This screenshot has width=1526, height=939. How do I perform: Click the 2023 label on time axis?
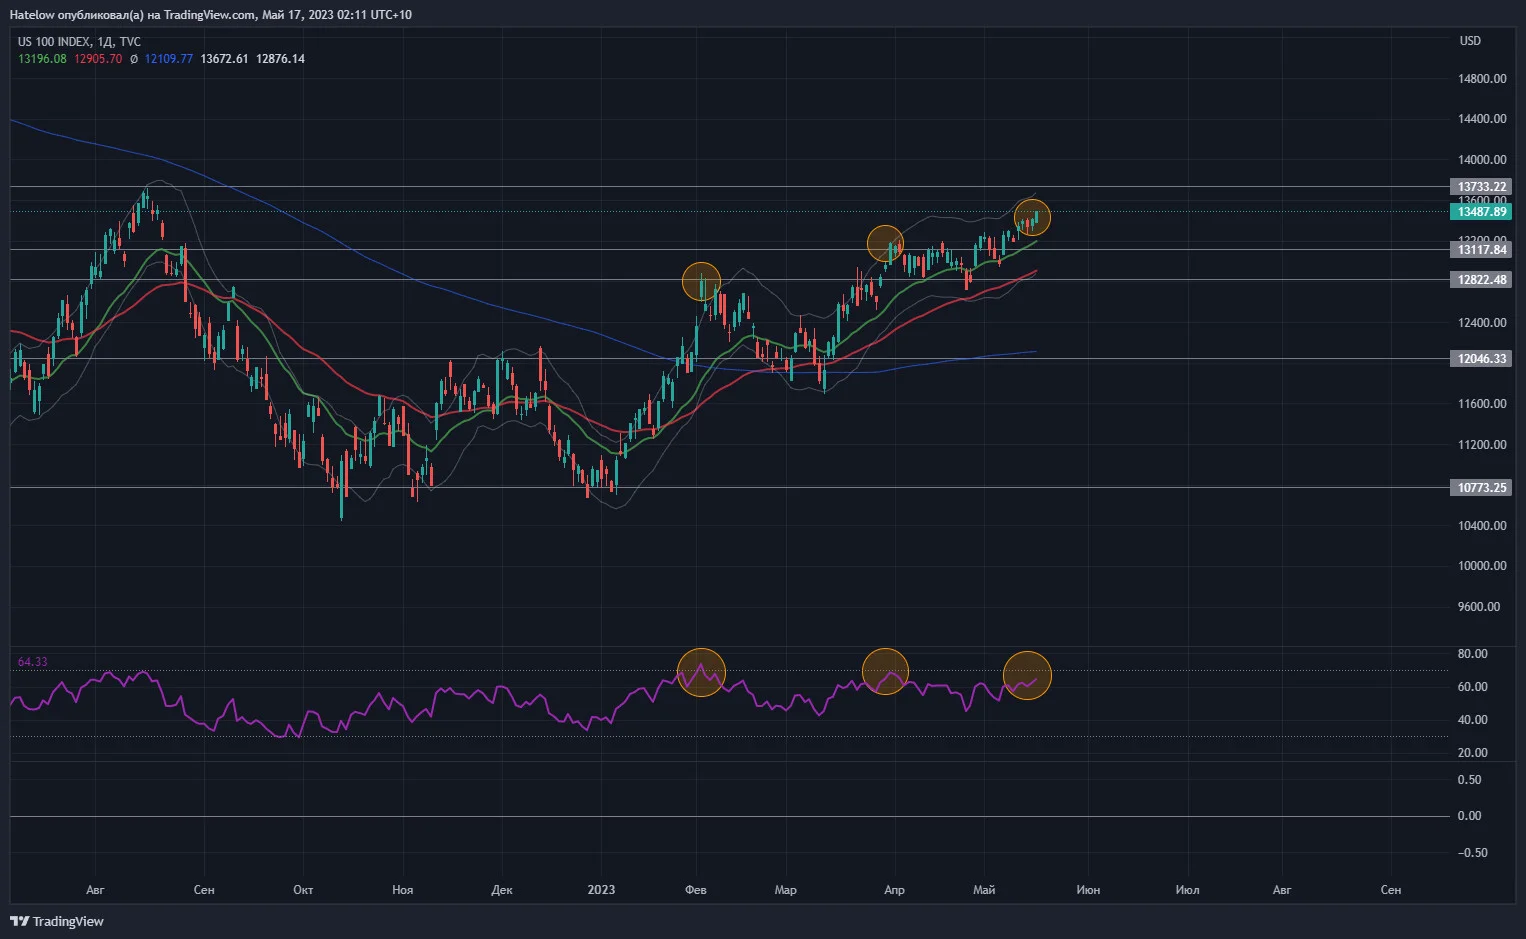(x=601, y=890)
